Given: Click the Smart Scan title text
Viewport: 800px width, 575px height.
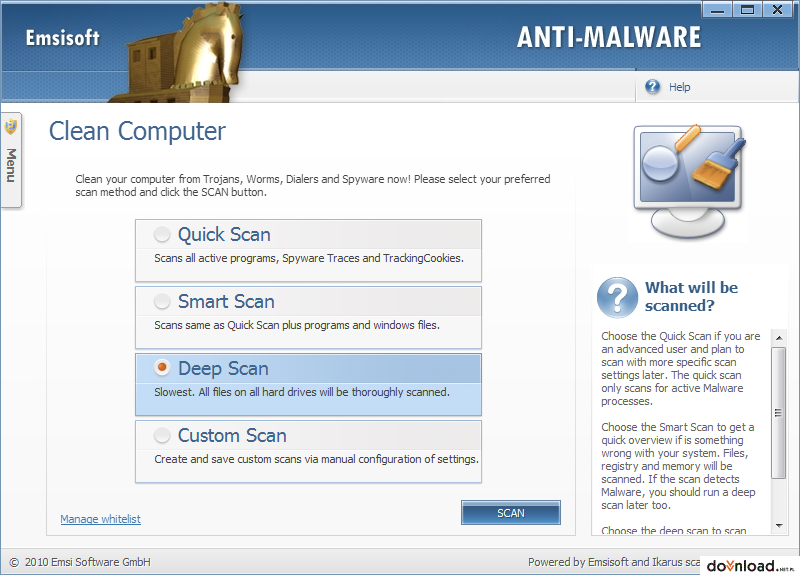Looking at the screenshot, I should pyautogui.click(x=226, y=301).
